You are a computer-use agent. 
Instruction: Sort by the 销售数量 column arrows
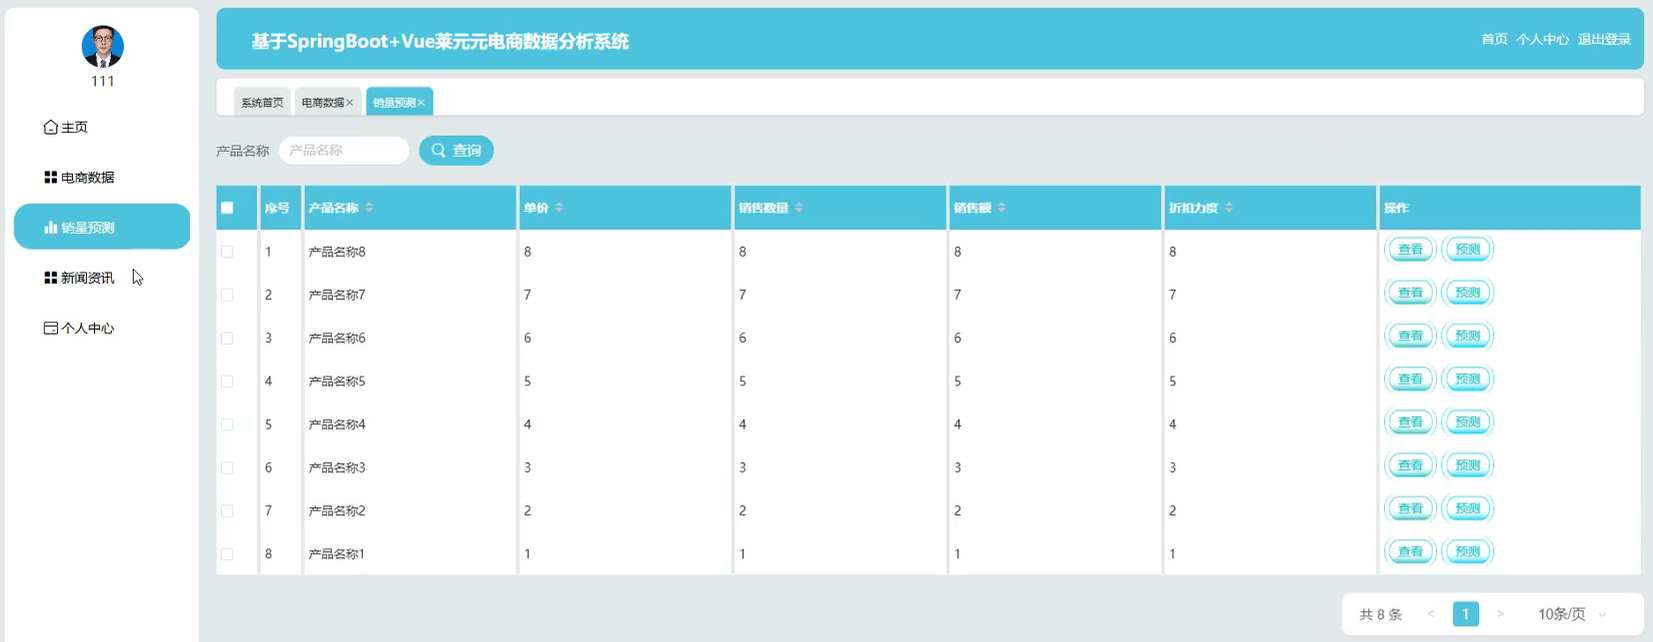coord(799,207)
